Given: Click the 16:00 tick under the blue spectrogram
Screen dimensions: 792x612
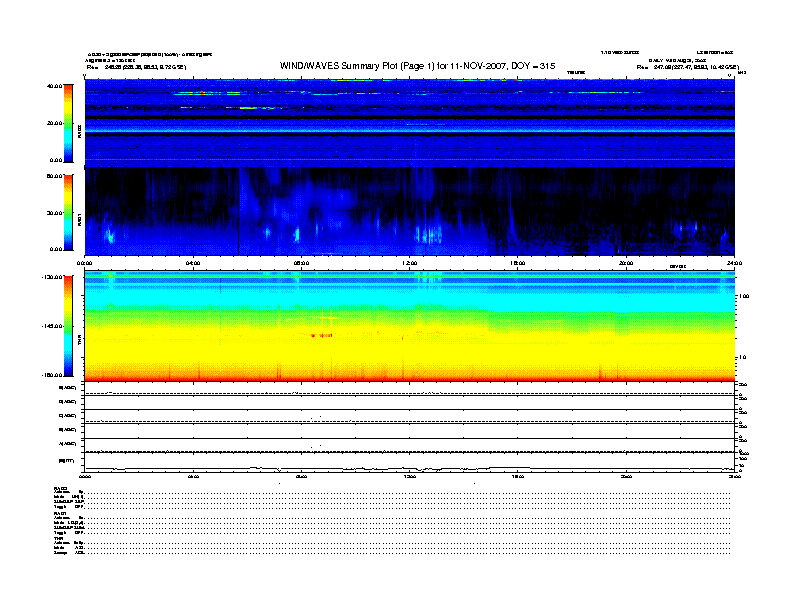Looking at the screenshot, I should [x=518, y=263].
